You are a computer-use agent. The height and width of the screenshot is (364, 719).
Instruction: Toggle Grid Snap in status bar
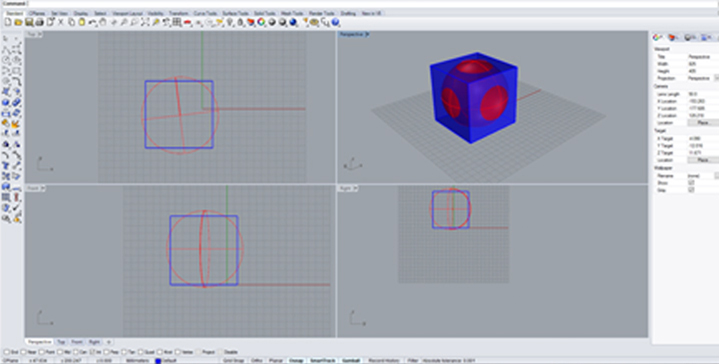[234, 360]
